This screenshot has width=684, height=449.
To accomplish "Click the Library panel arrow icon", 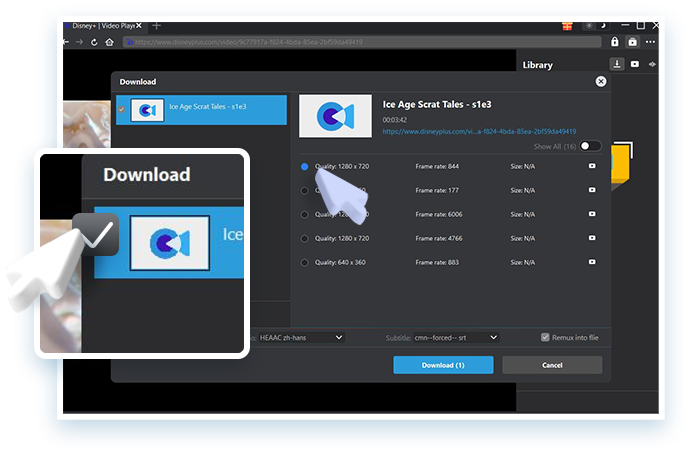I will 652,64.
